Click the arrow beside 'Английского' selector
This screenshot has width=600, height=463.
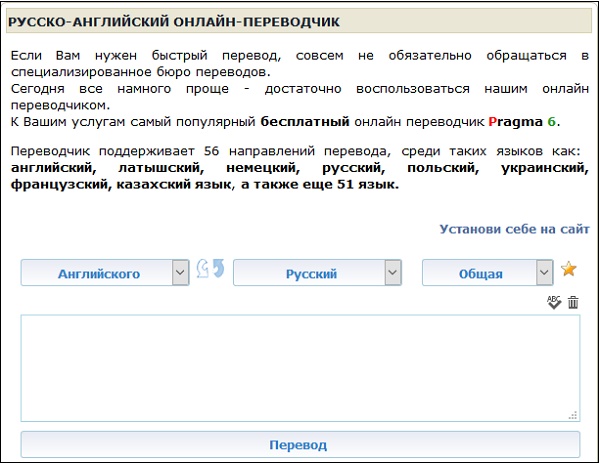(x=180, y=273)
